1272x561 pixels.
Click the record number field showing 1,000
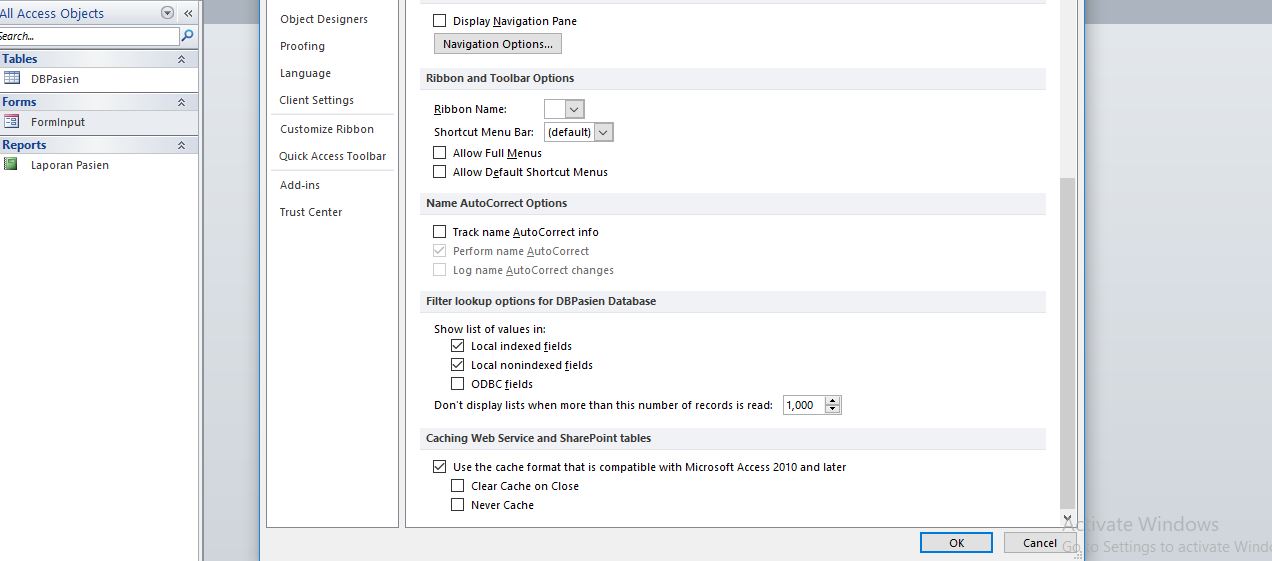pyautogui.click(x=804, y=405)
